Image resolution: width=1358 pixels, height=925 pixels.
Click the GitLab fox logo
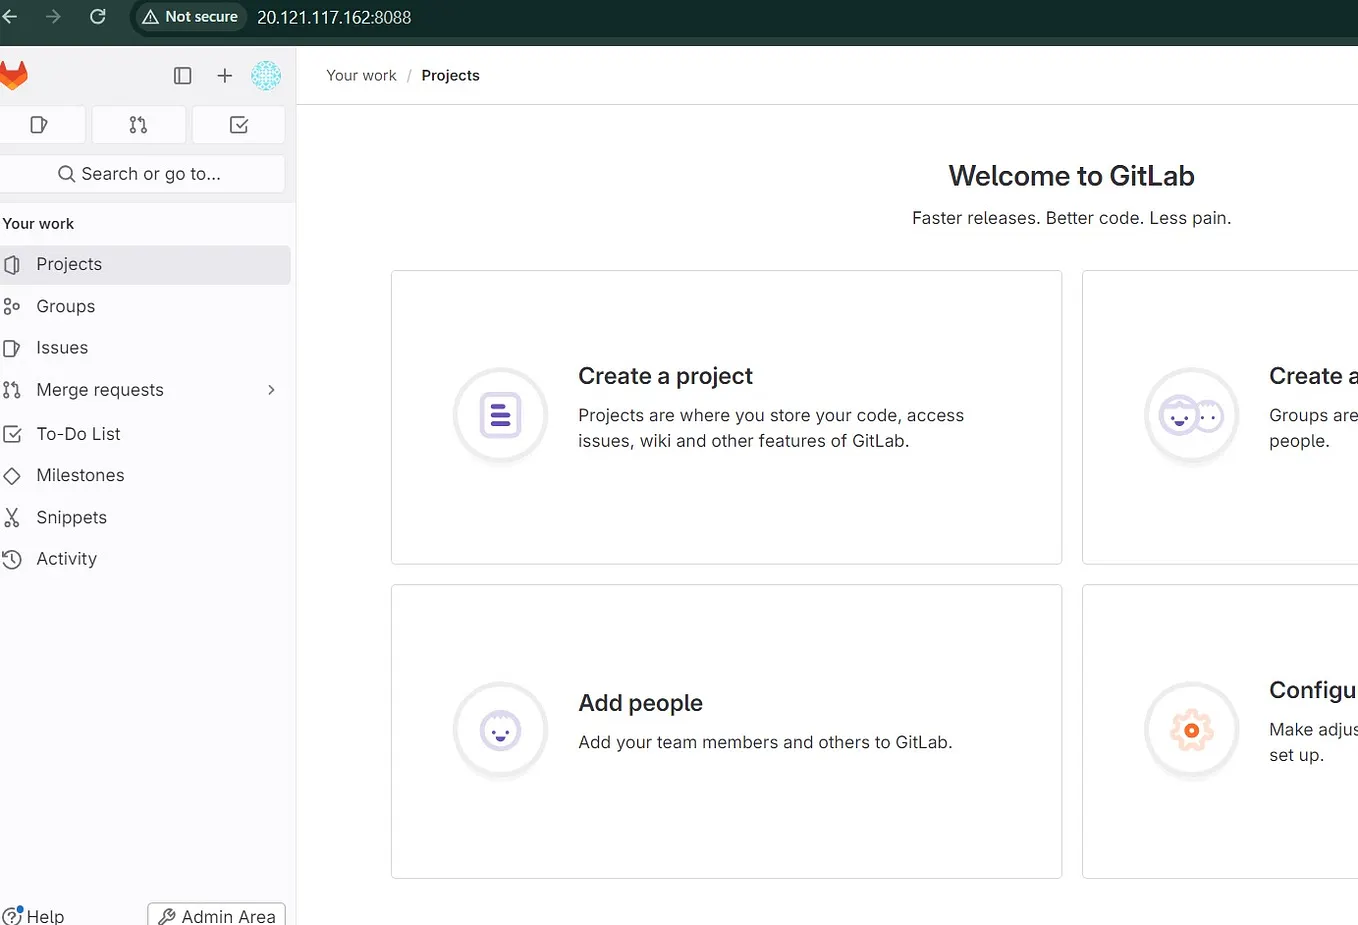coord(14,75)
